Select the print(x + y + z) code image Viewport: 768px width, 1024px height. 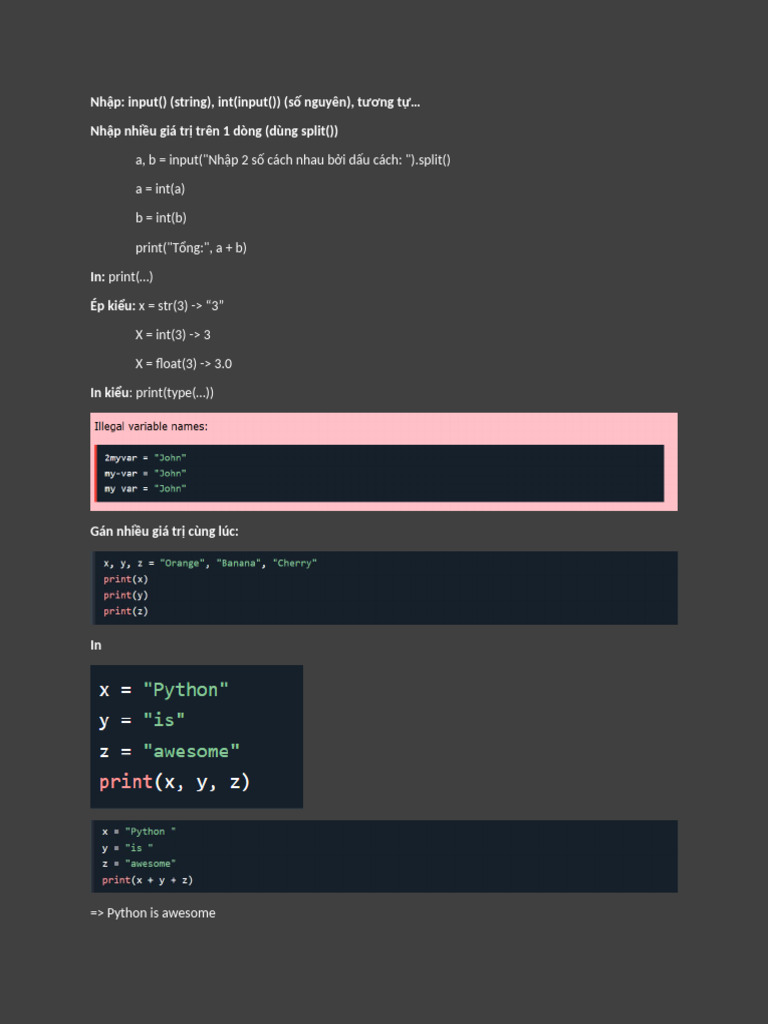[384, 856]
